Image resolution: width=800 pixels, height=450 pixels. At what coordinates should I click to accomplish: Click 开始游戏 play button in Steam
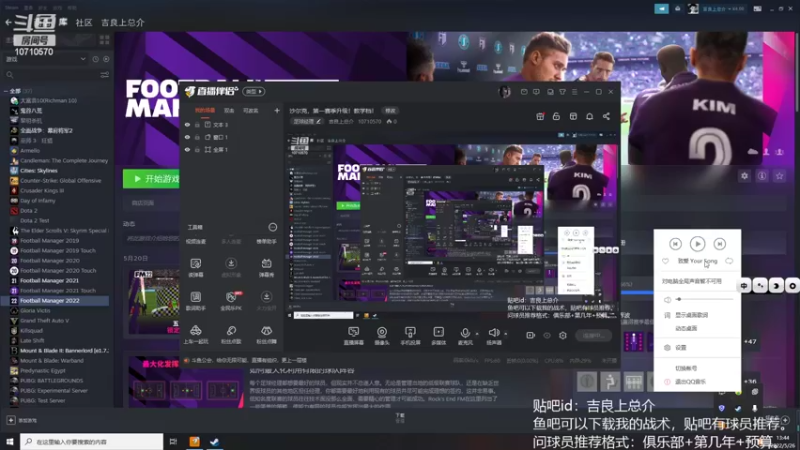coord(152,179)
